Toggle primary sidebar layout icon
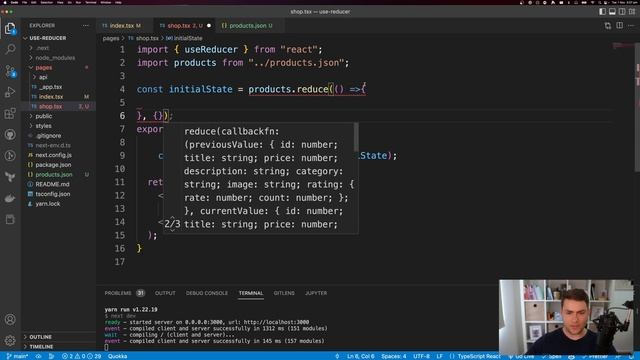The height and width of the screenshot is (360, 640). point(602,11)
